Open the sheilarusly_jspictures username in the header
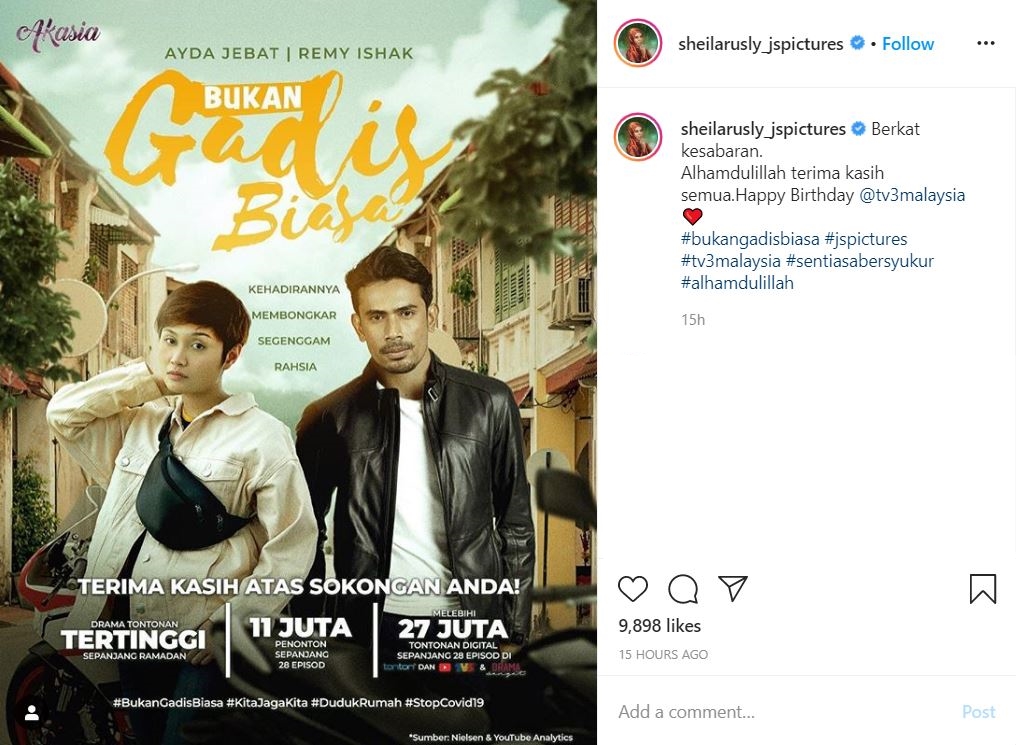Image resolution: width=1016 pixels, height=745 pixels. click(761, 43)
